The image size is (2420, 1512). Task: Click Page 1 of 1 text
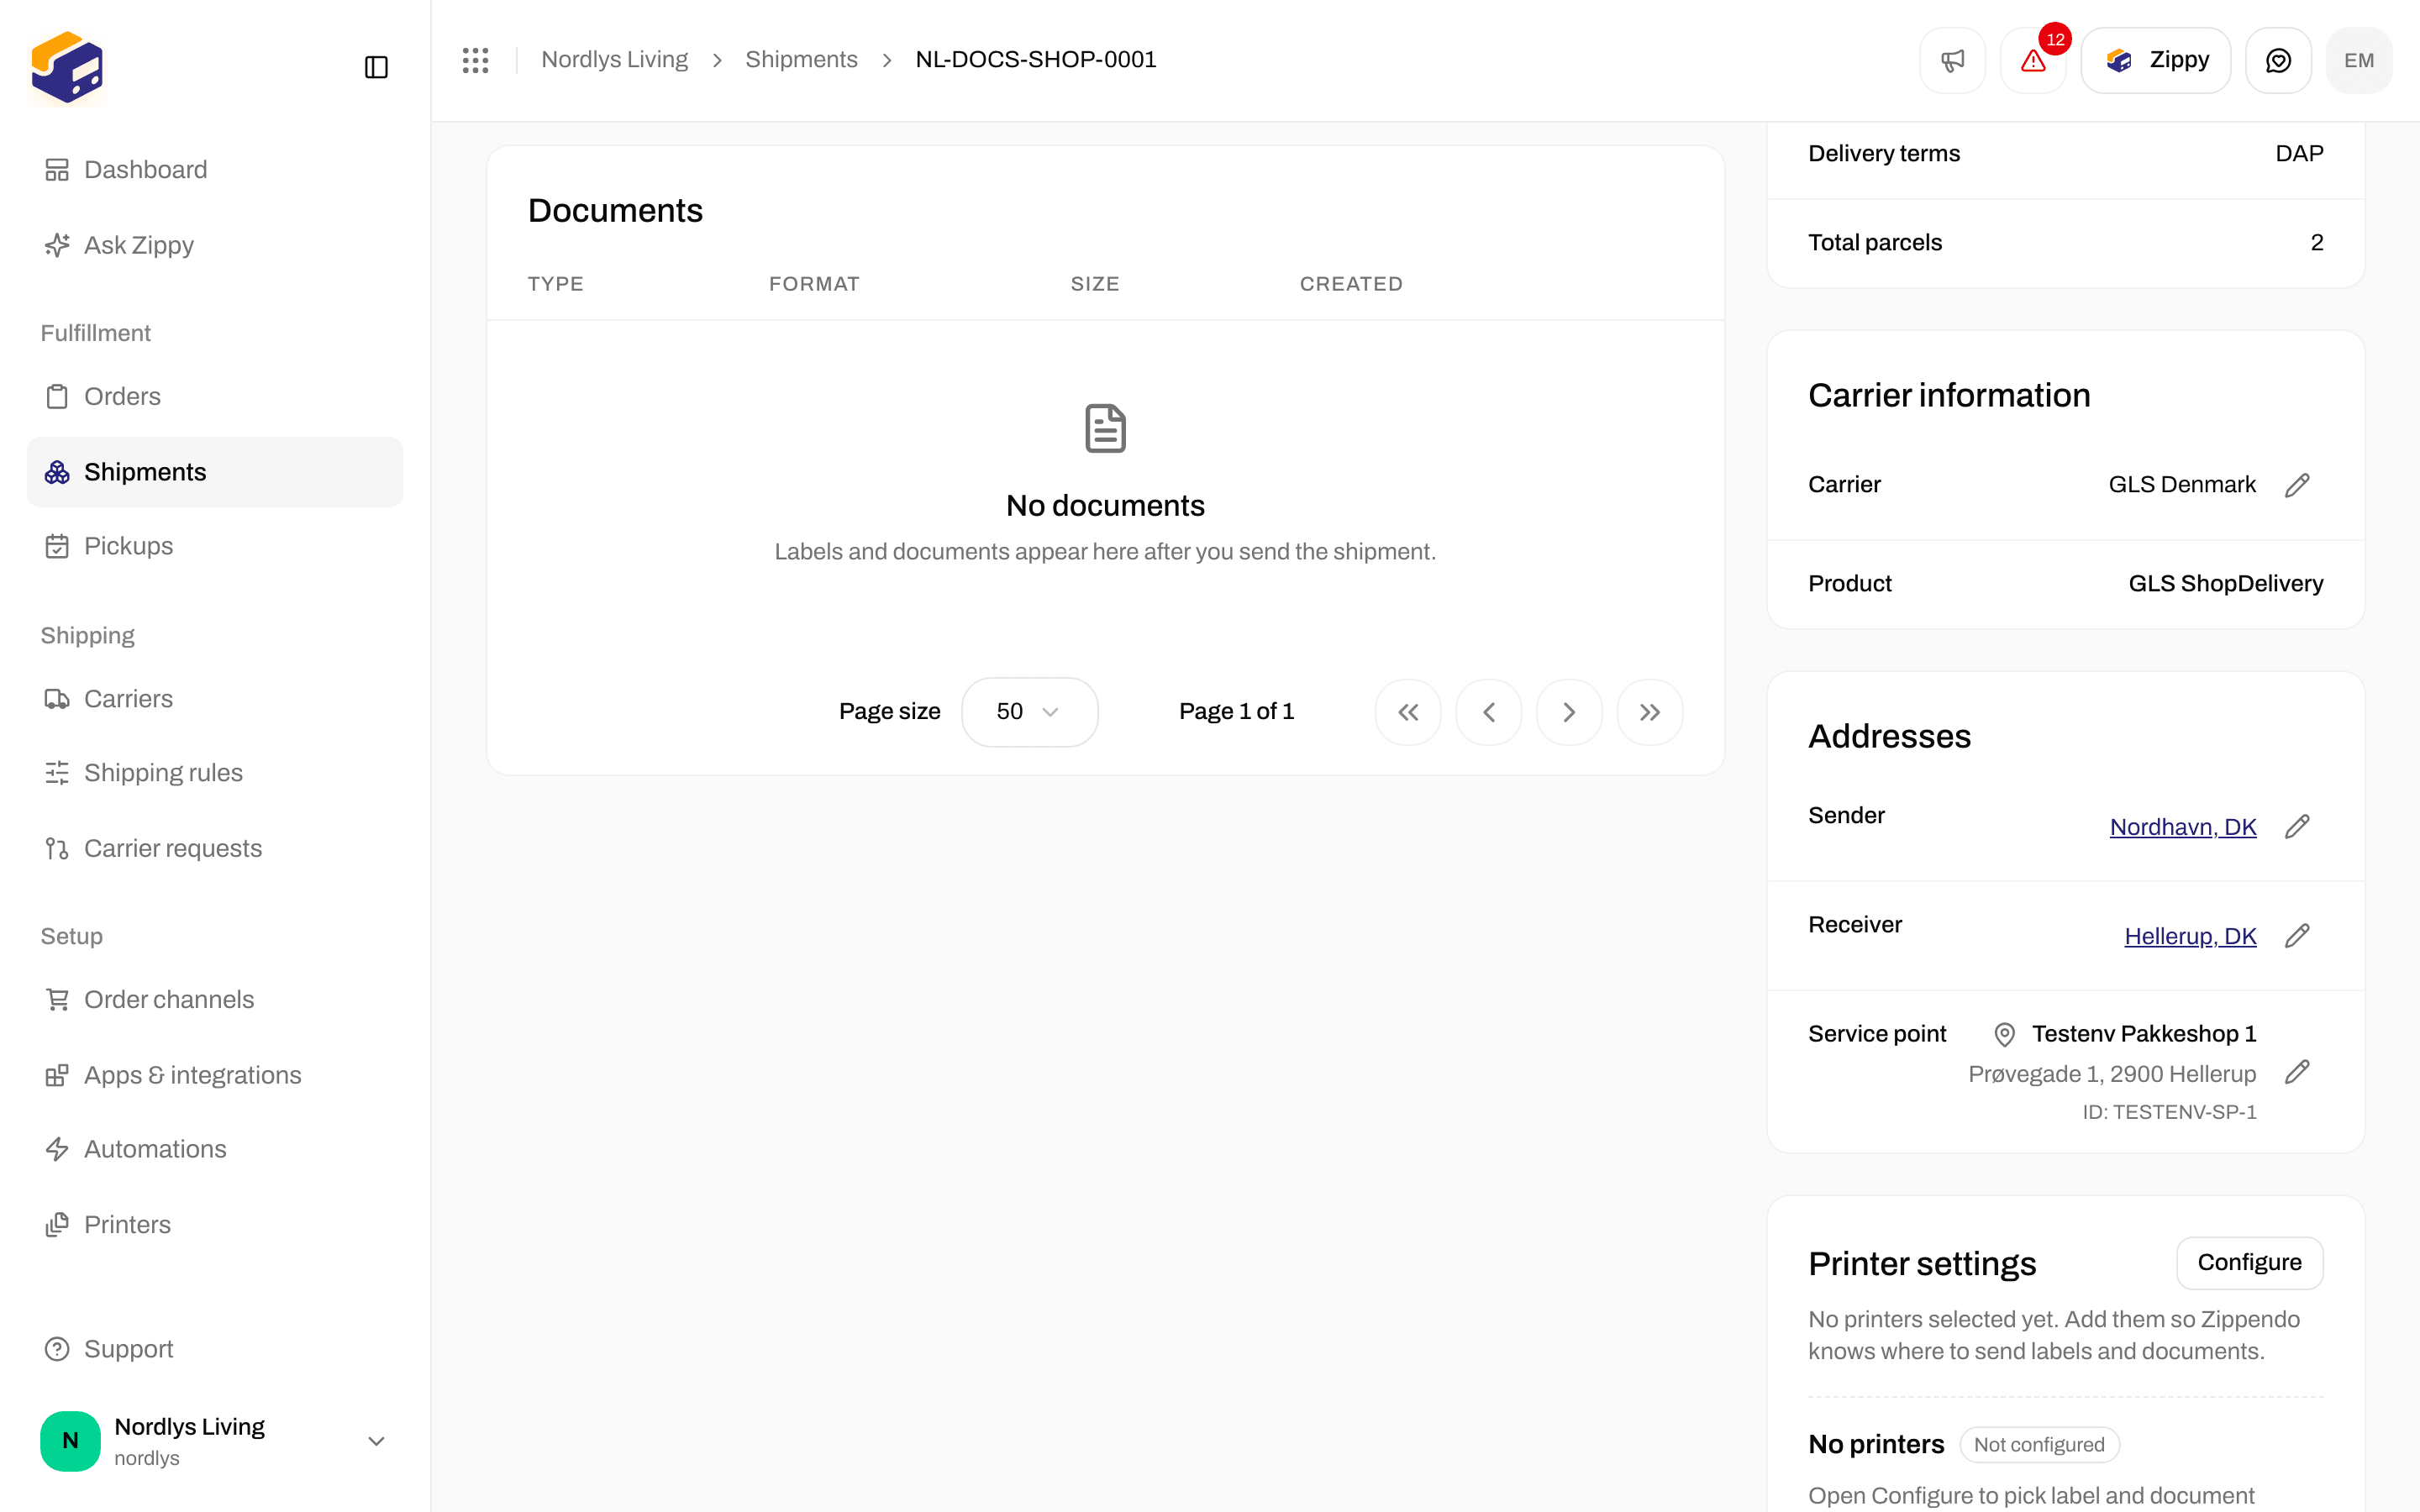pos(1236,712)
